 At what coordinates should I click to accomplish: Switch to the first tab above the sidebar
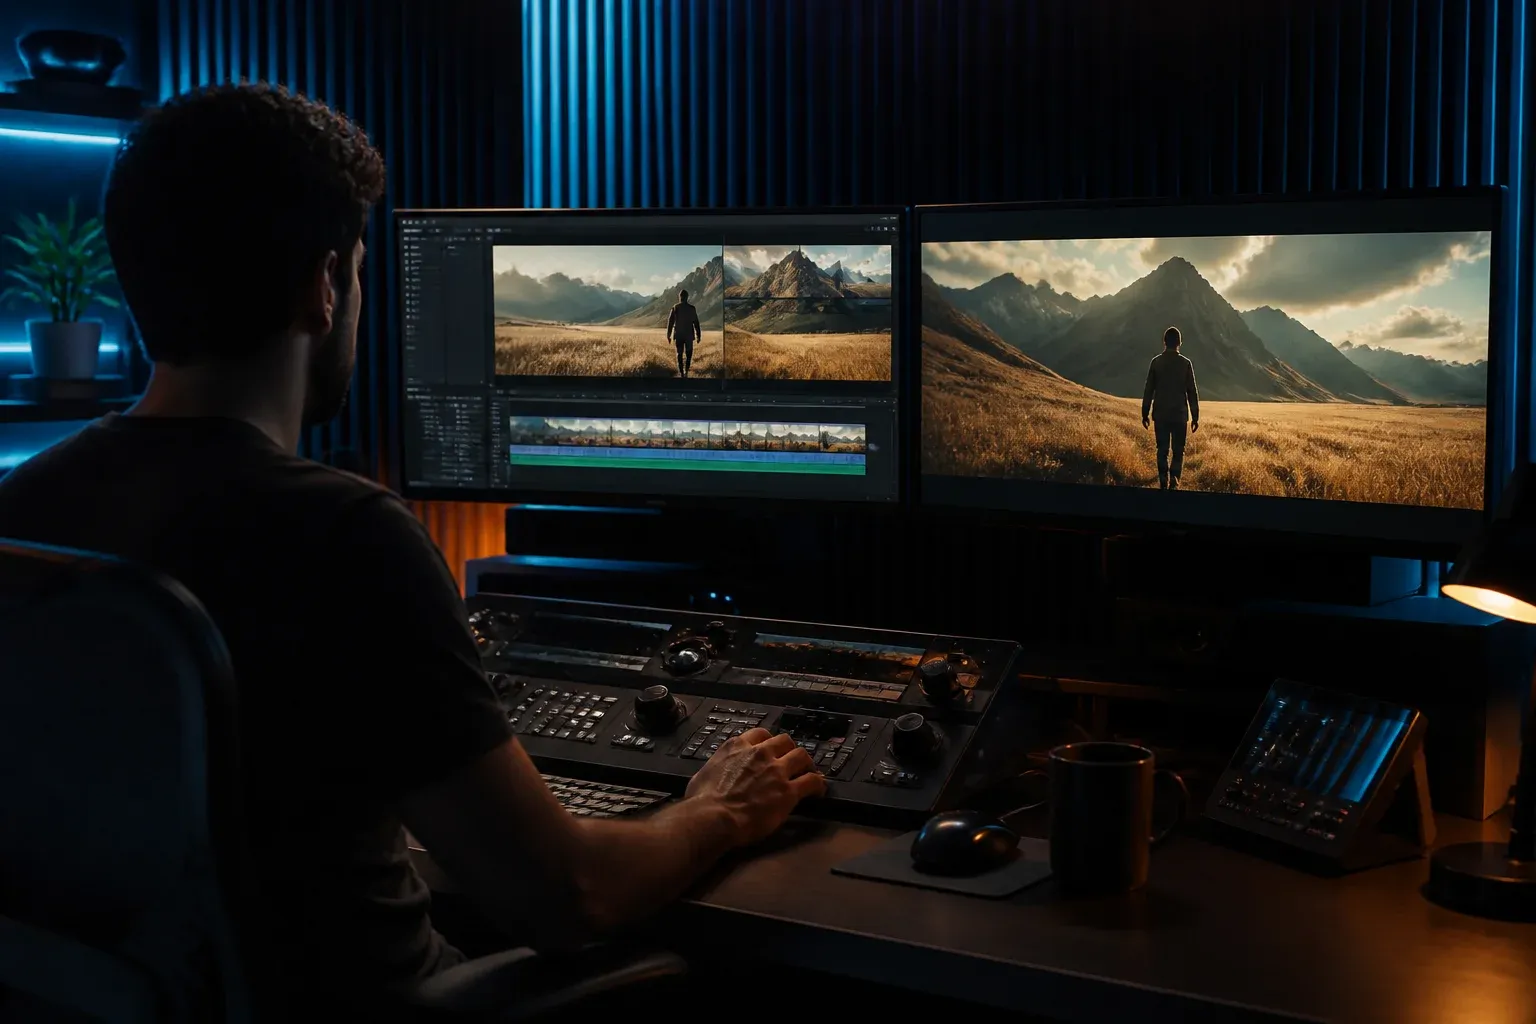pos(412,230)
